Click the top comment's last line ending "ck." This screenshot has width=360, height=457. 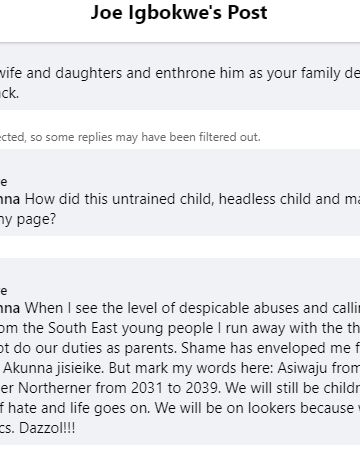[x=9, y=93]
